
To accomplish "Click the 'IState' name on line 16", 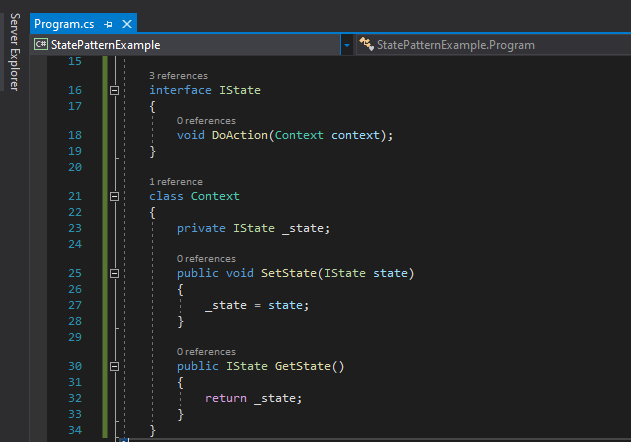I will click(240, 90).
